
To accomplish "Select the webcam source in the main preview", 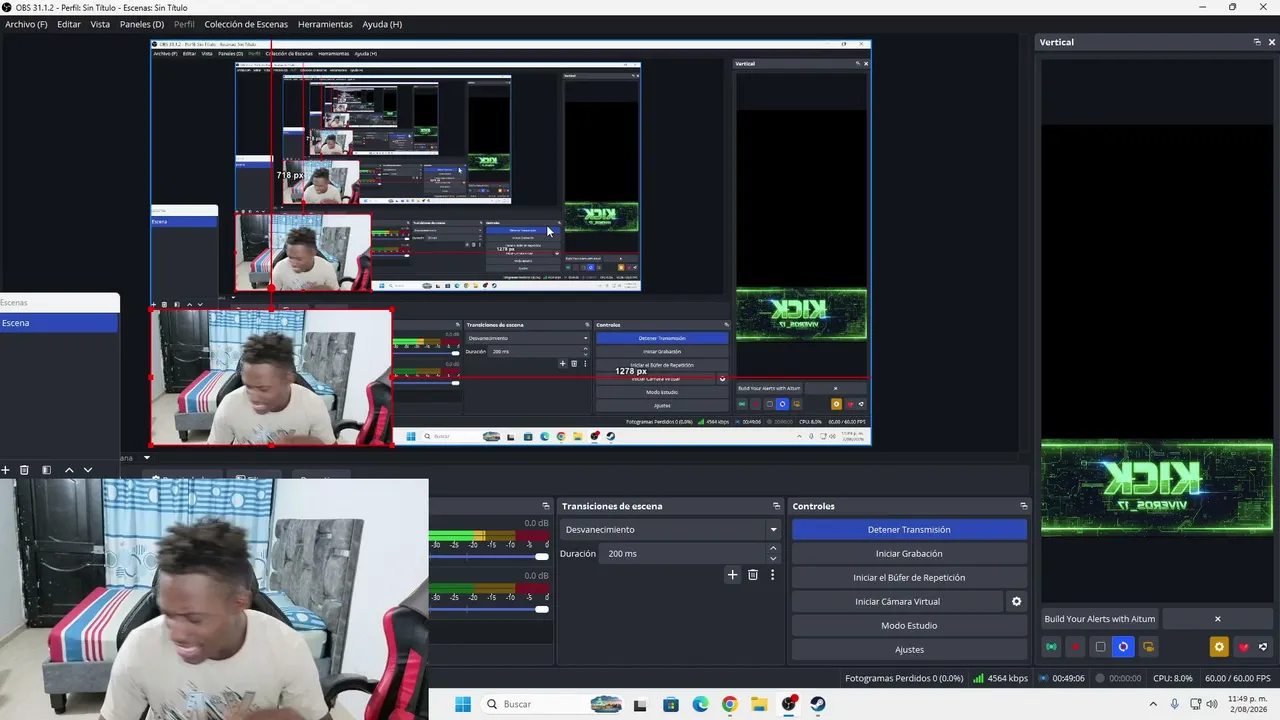I will [271, 377].
